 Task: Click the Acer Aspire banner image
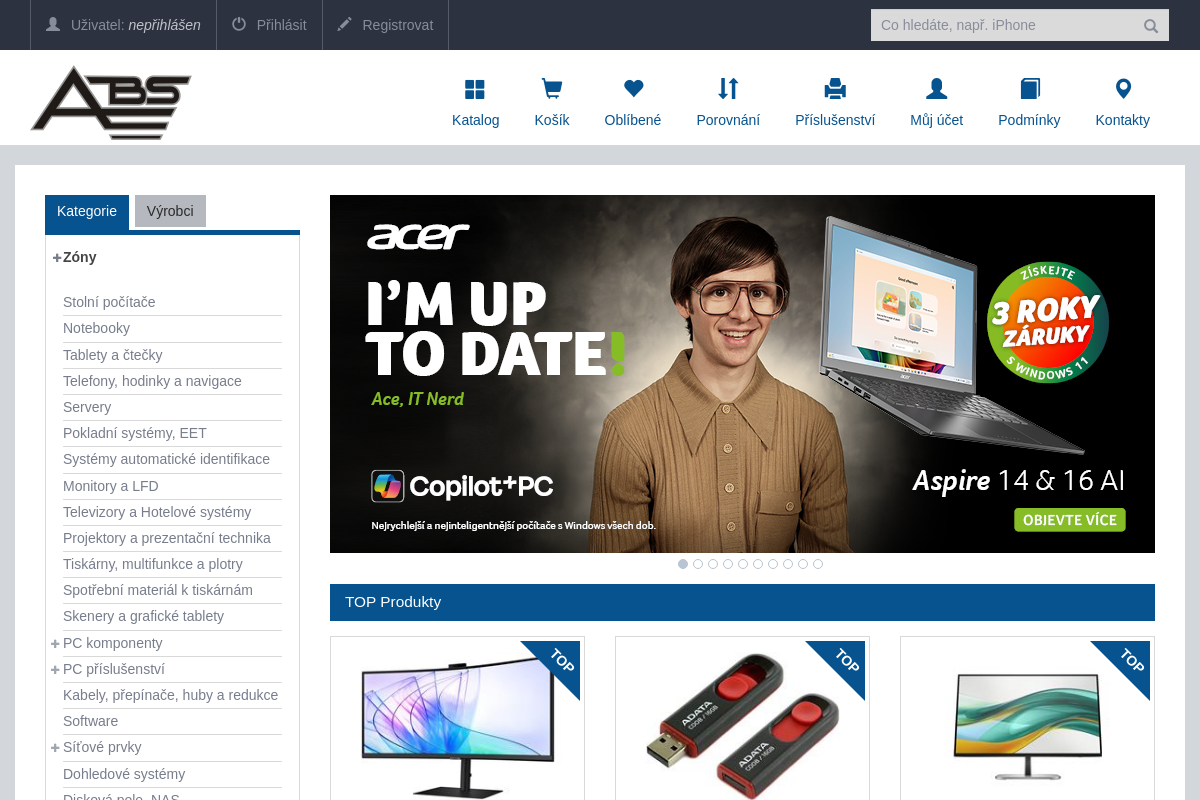pyautogui.click(x=742, y=374)
